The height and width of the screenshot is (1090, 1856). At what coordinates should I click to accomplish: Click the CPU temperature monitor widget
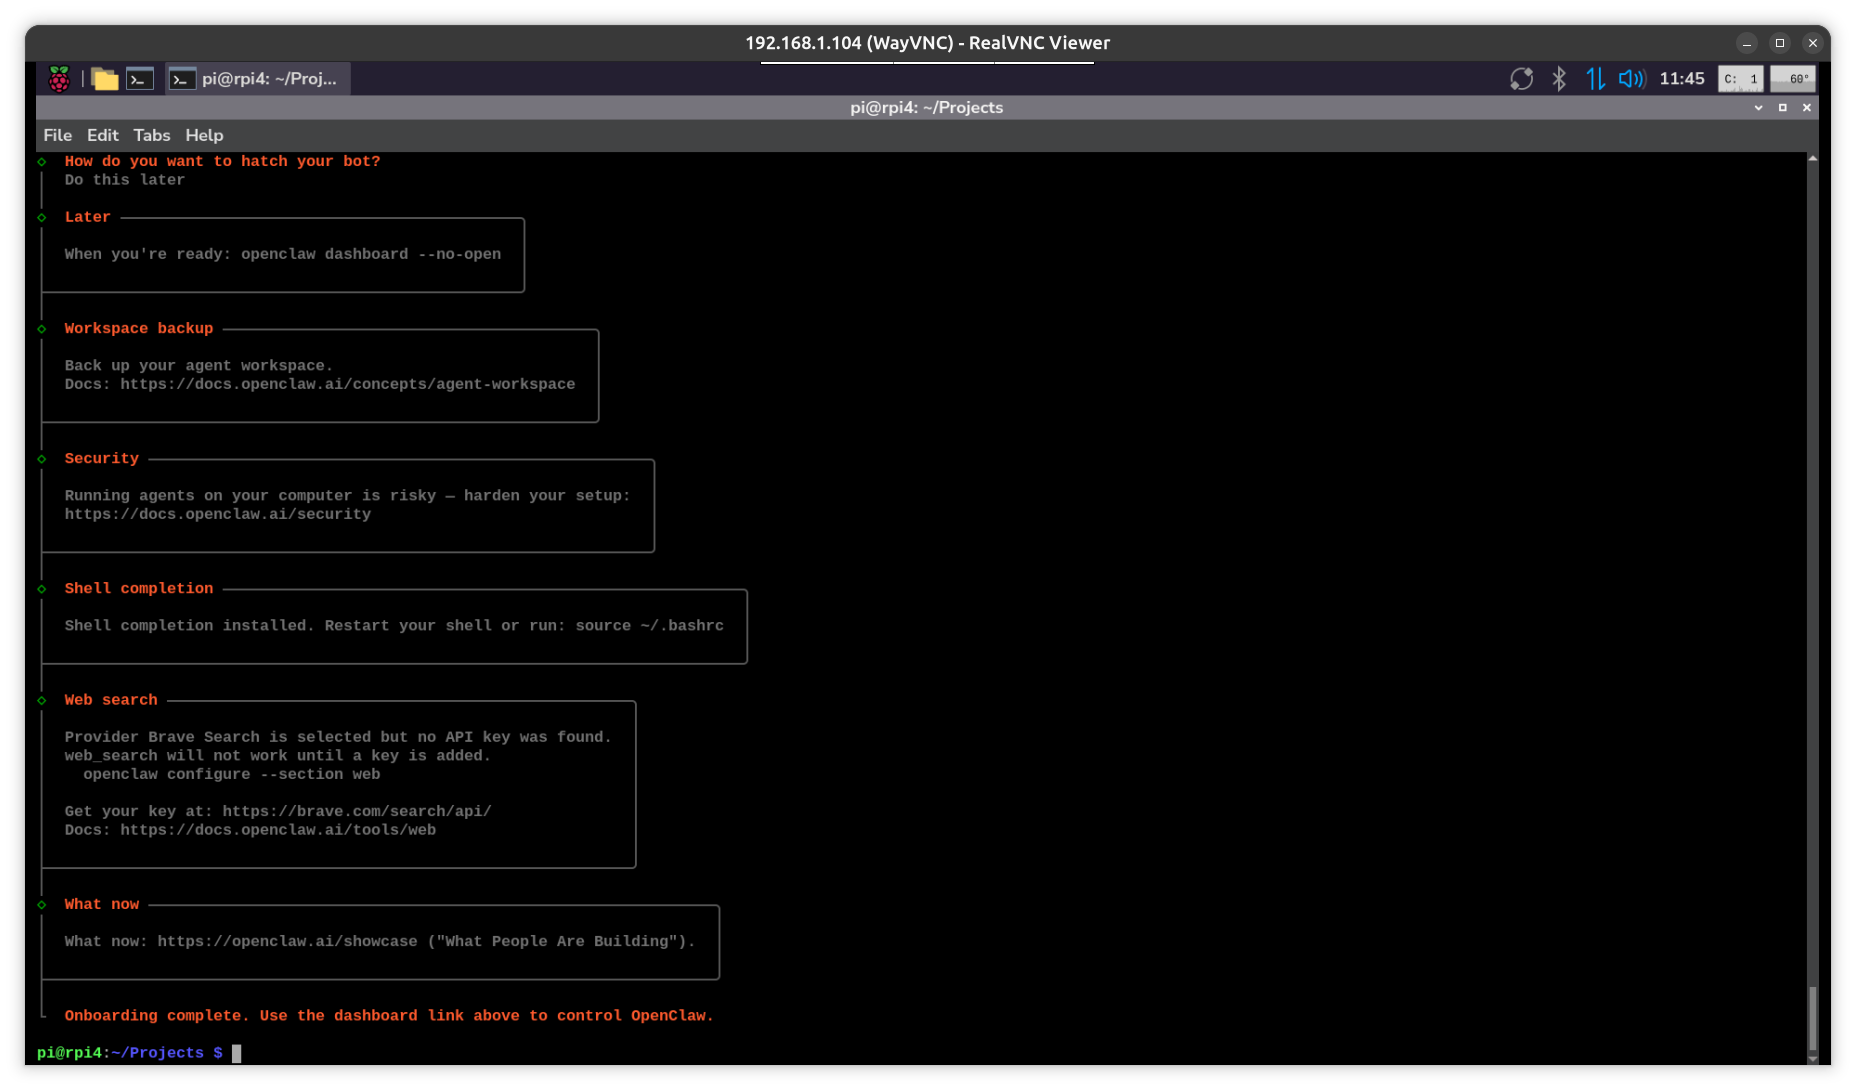click(x=1792, y=79)
